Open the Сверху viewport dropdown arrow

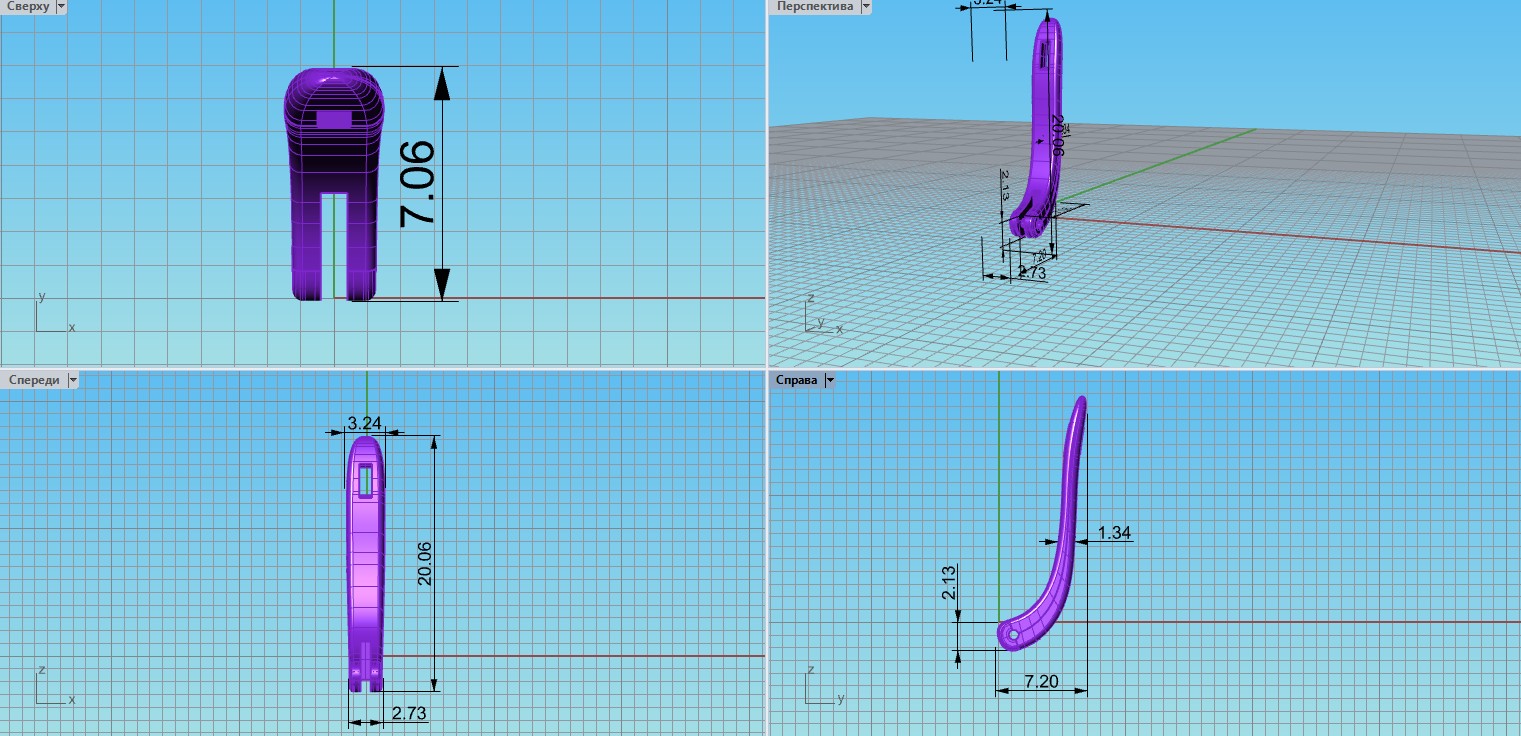[x=61, y=7]
